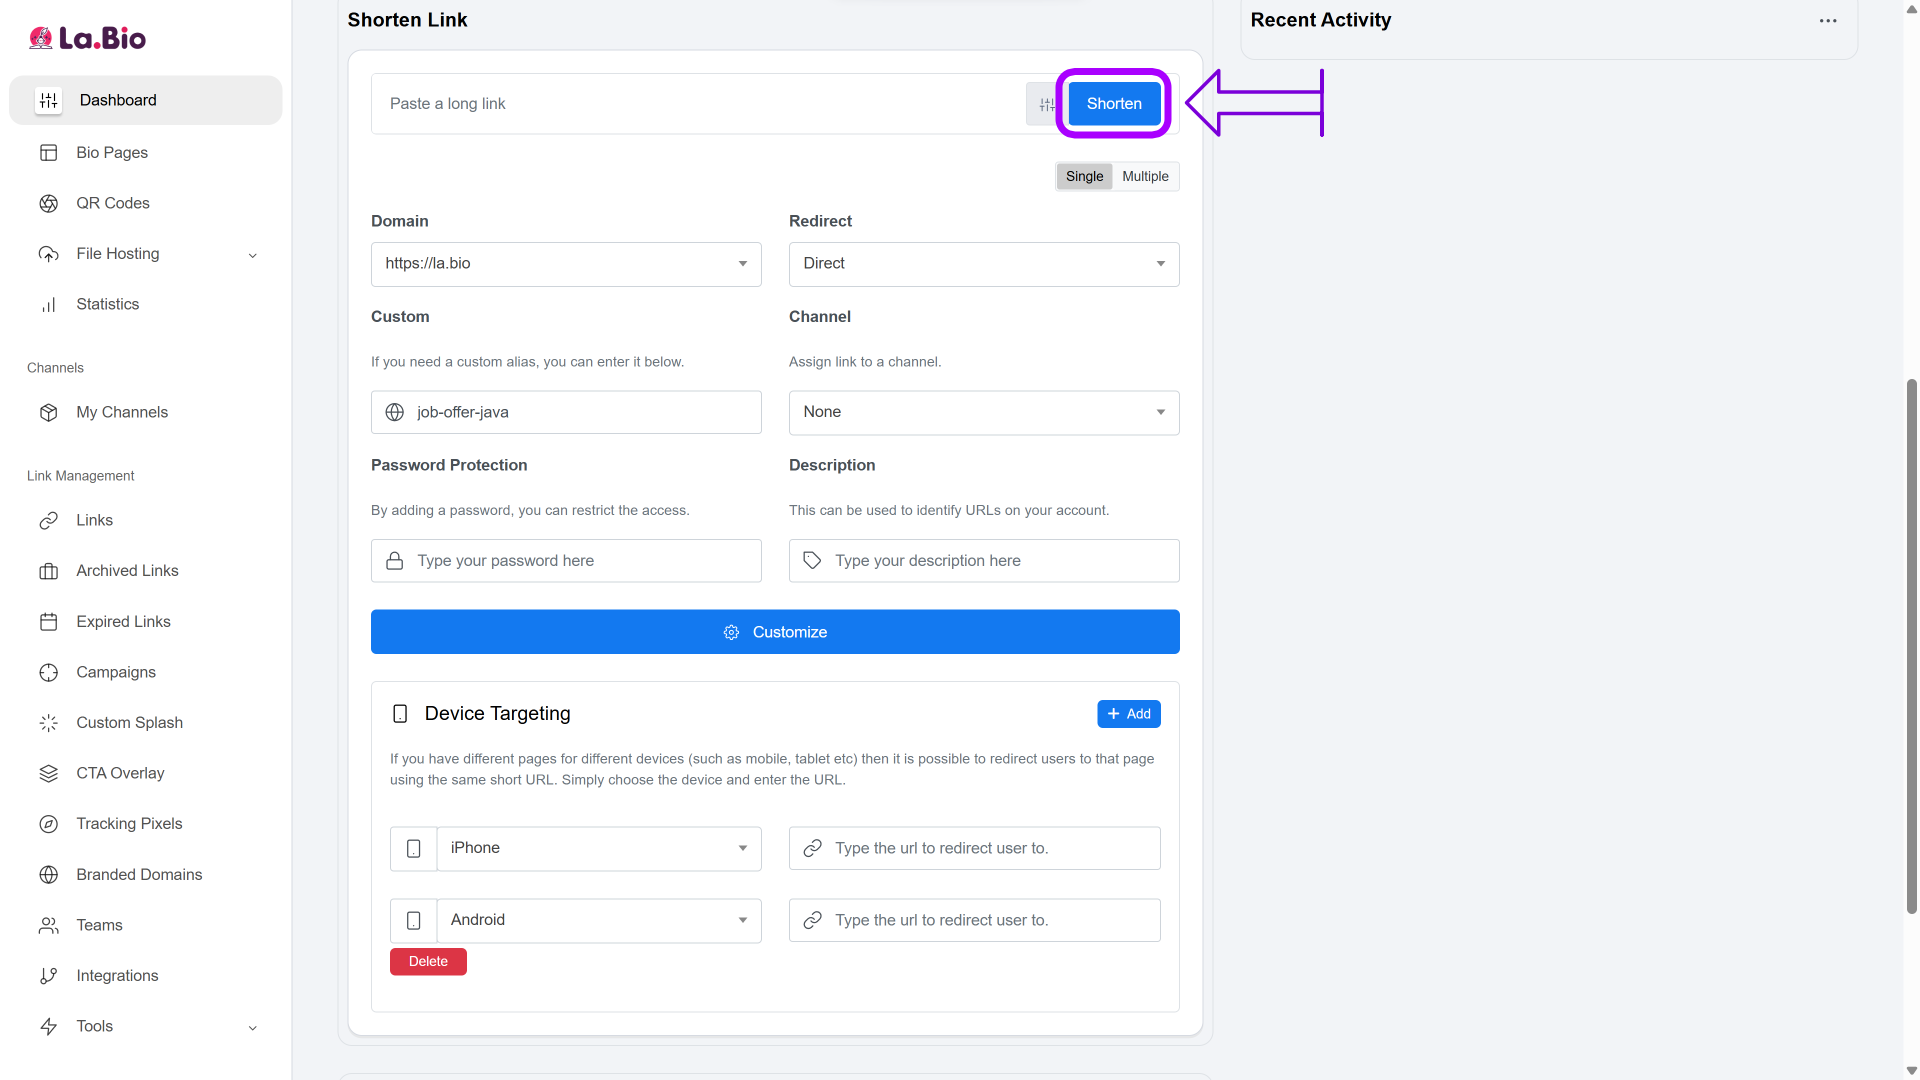Click the La.Bio logo icon
This screenshot has height=1080, width=1920.
click(x=41, y=38)
